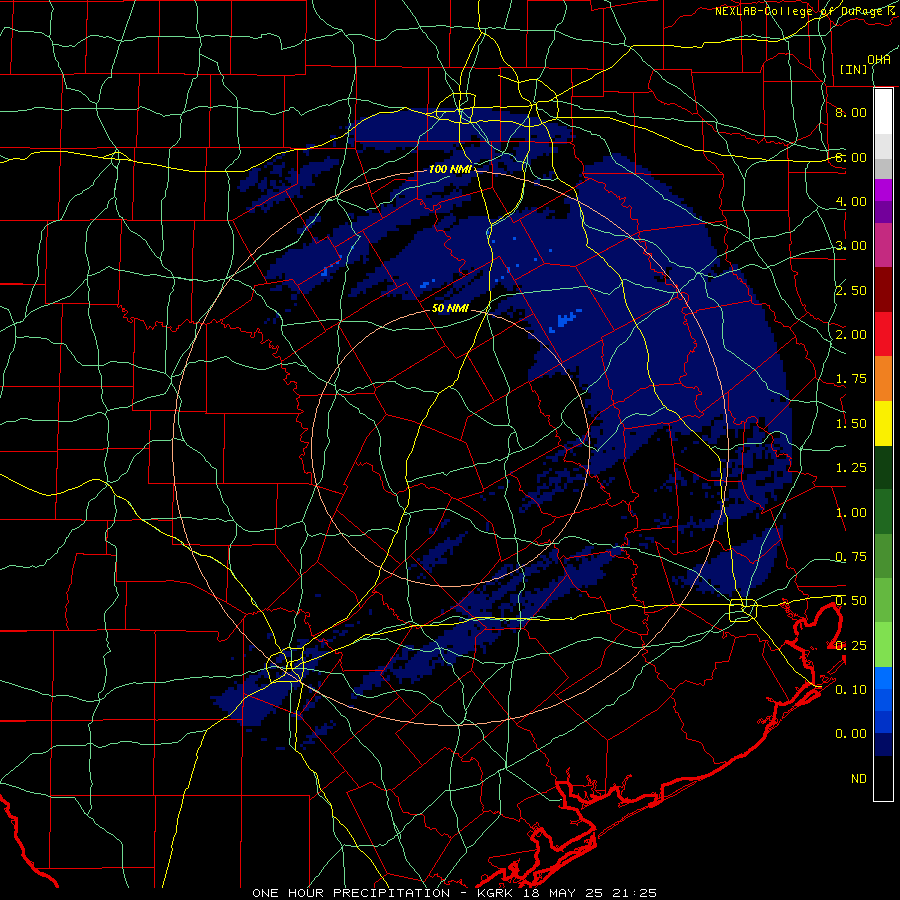Image resolution: width=900 pixels, height=900 pixels.
Task: Click the '0.25' legend value
Action: pos(851,646)
